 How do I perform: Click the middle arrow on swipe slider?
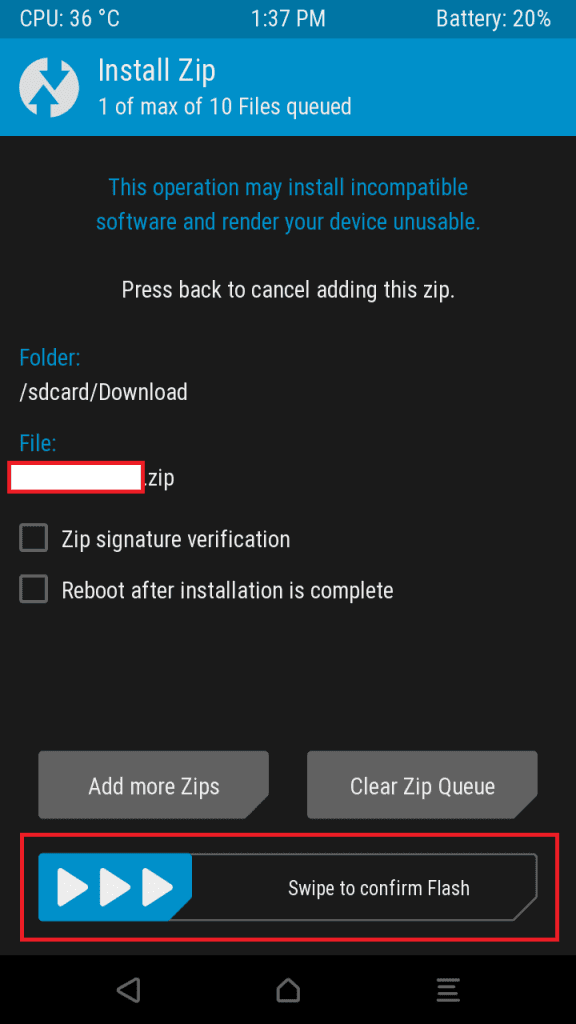(x=115, y=888)
